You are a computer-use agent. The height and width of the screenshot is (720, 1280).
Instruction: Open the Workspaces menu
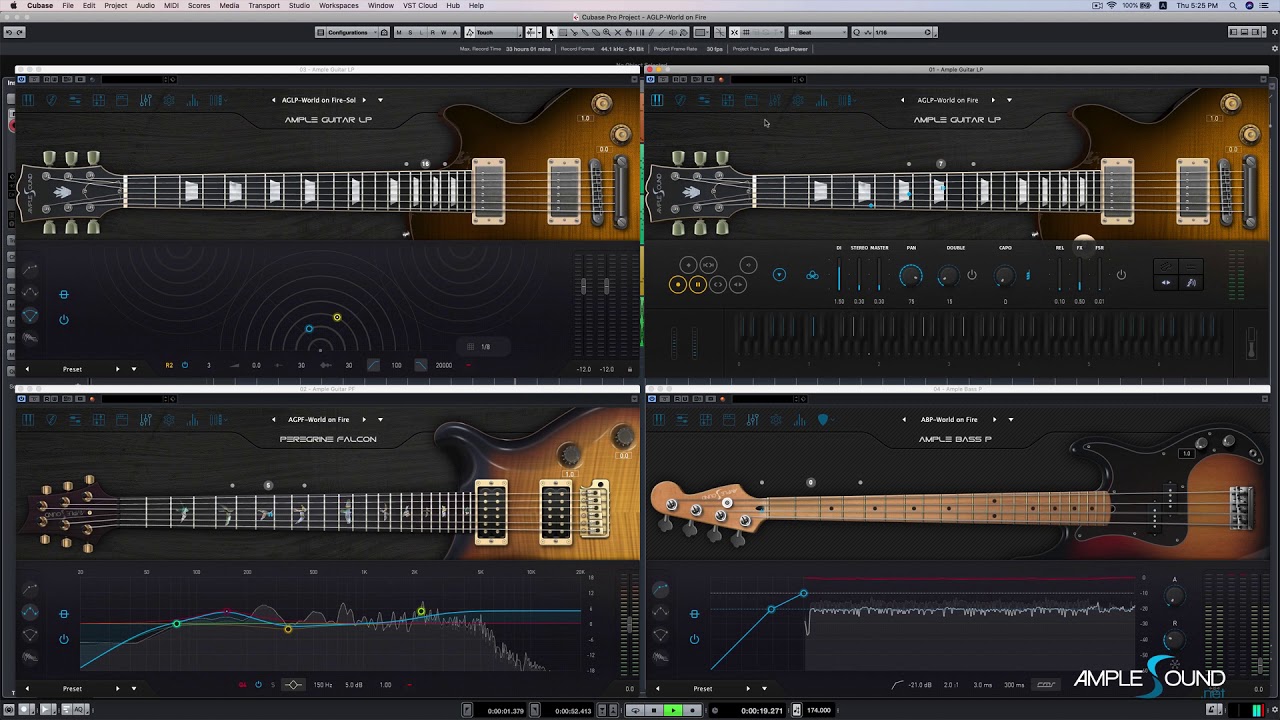point(339,5)
